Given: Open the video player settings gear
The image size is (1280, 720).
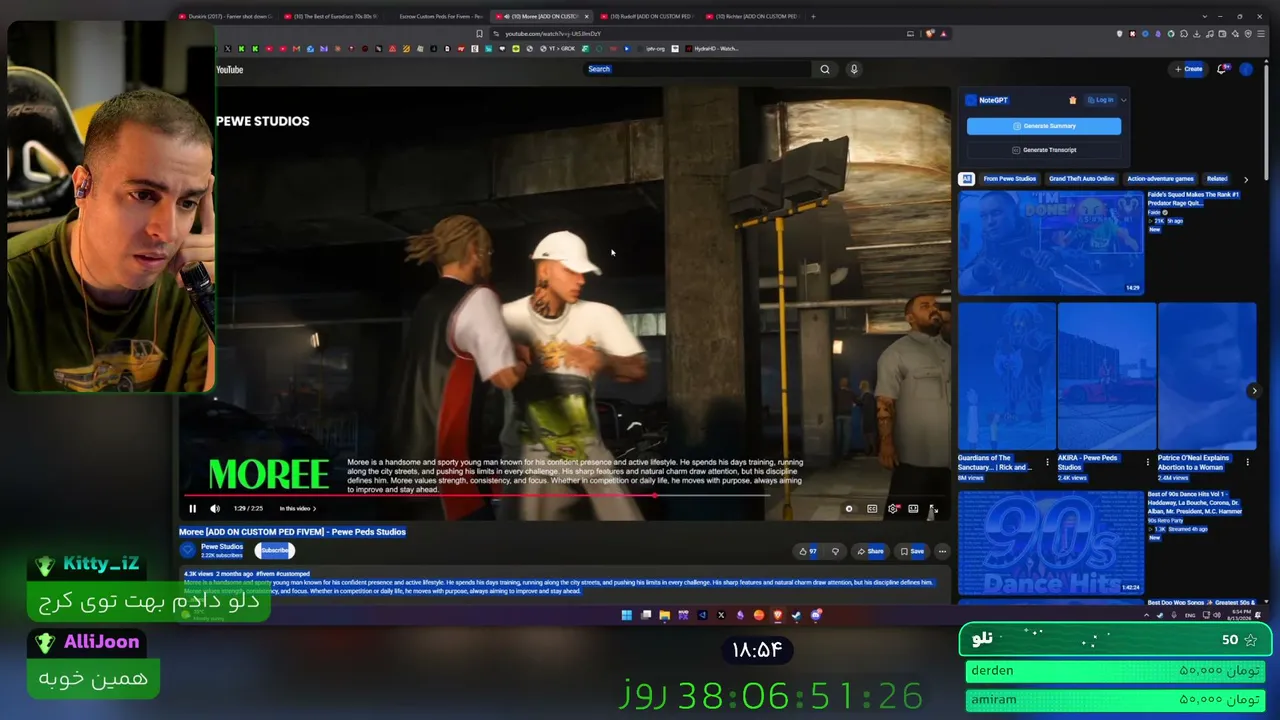Looking at the screenshot, I should click(x=893, y=509).
